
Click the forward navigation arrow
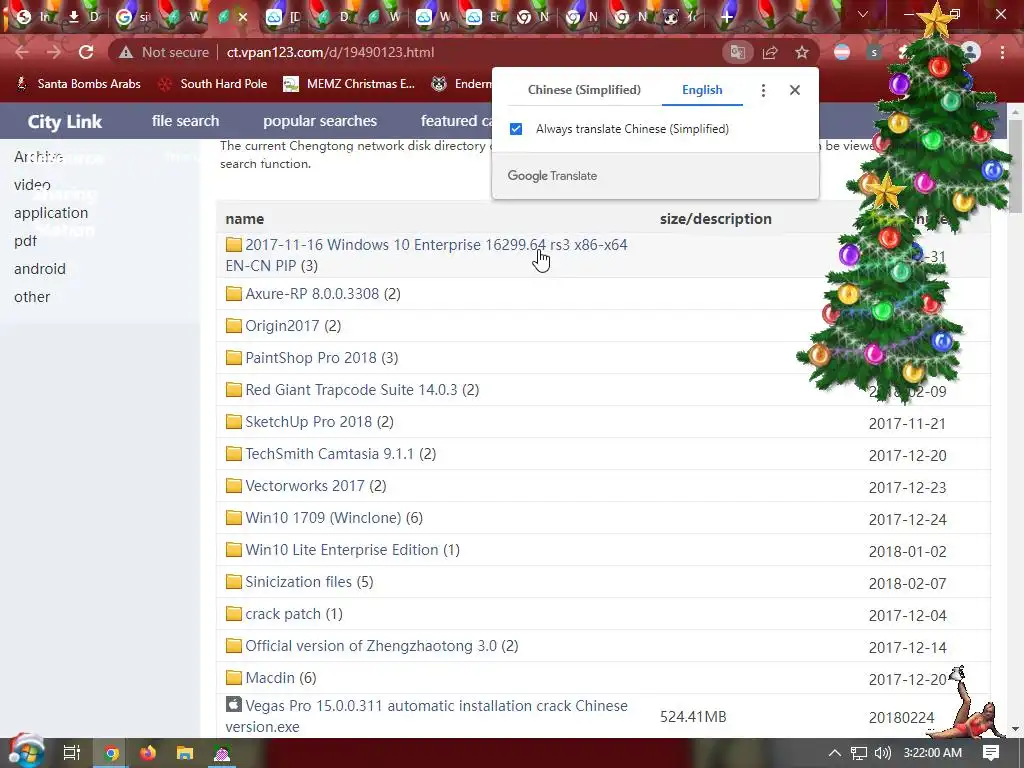tap(54, 52)
